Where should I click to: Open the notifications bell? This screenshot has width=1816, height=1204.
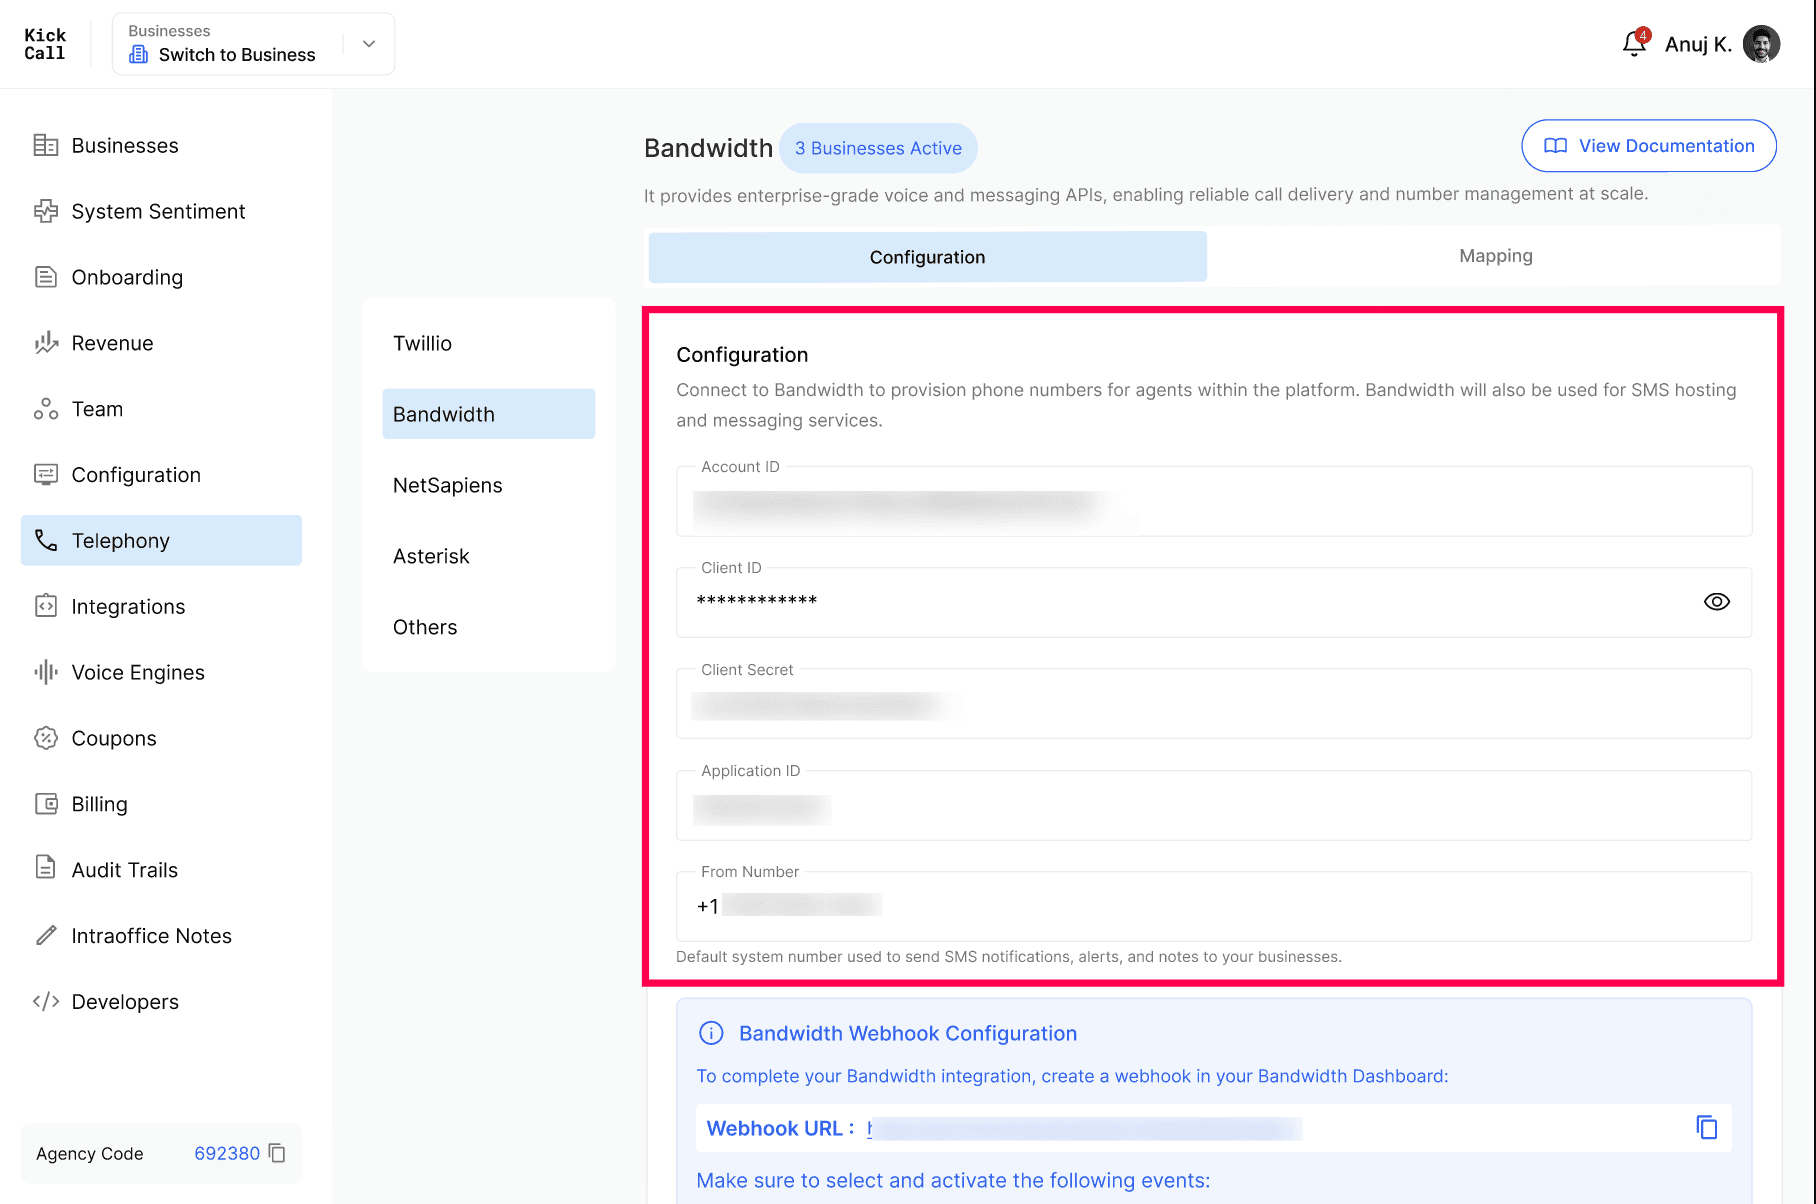pos(1634,44)
